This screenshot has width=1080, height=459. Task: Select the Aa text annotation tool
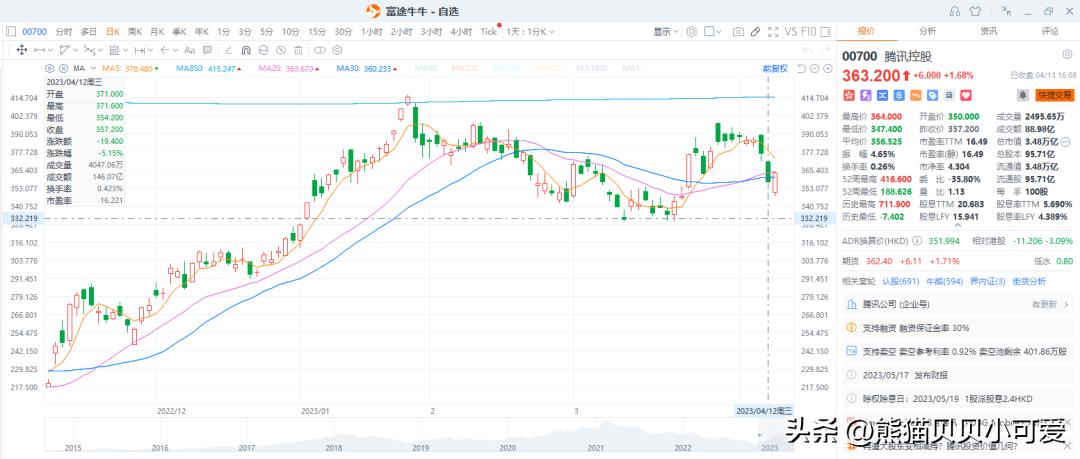click(189, 50)
